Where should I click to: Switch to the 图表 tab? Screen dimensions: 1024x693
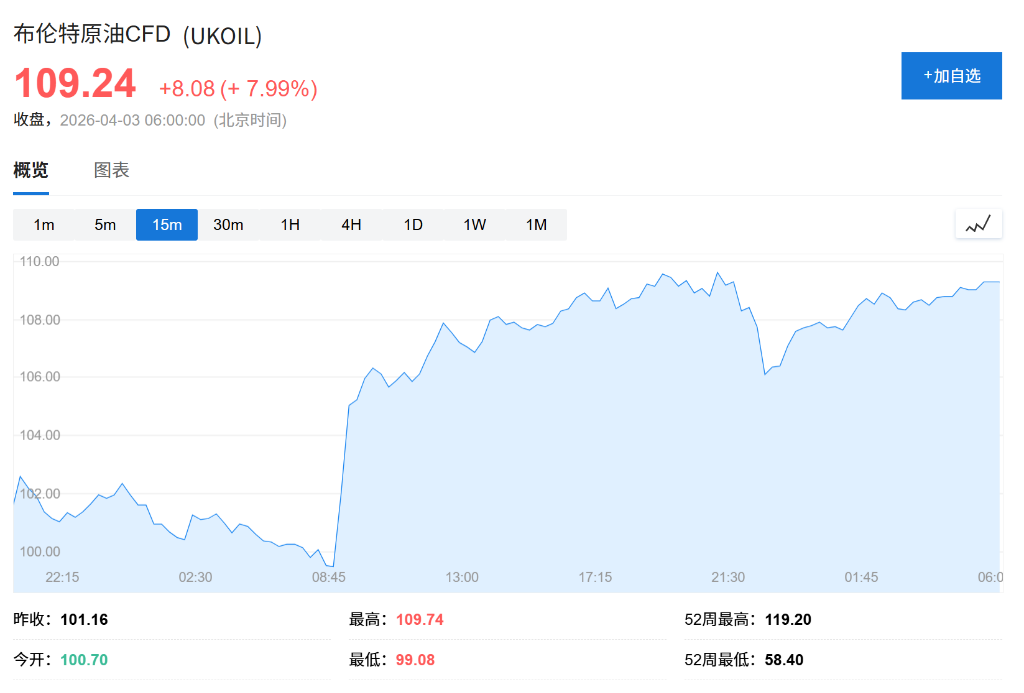click(x=110, y=170)
